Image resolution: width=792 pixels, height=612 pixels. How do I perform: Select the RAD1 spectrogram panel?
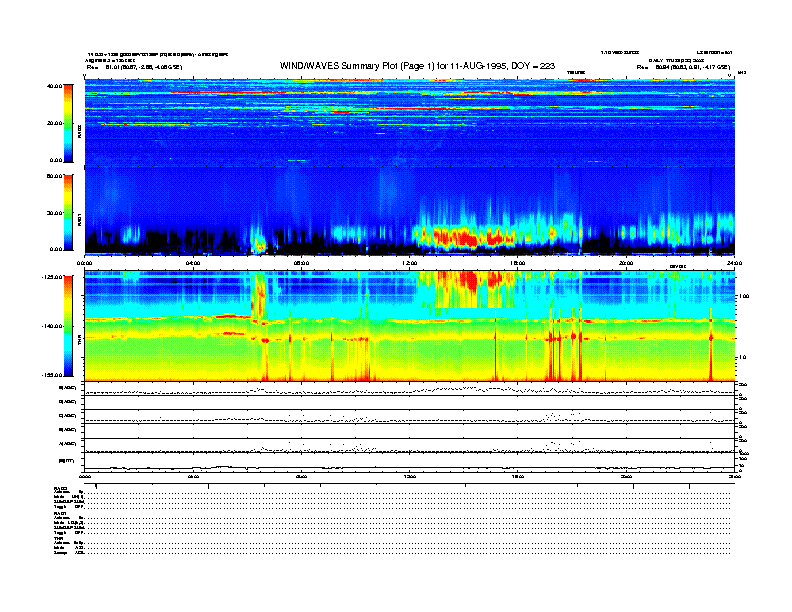tap(410, 211)
